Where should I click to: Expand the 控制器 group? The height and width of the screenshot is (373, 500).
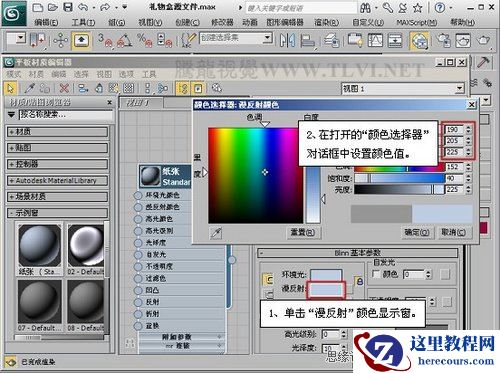click(57, 164)
